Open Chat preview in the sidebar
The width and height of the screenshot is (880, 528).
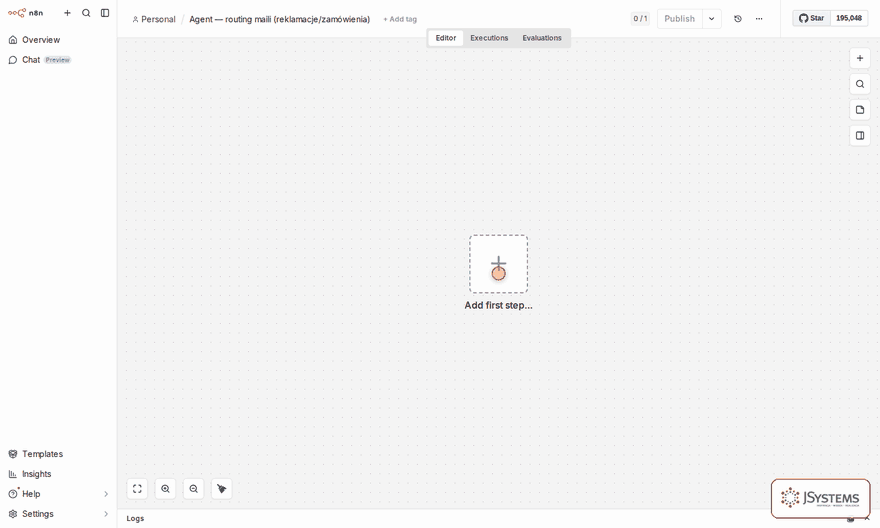[58, 60]
